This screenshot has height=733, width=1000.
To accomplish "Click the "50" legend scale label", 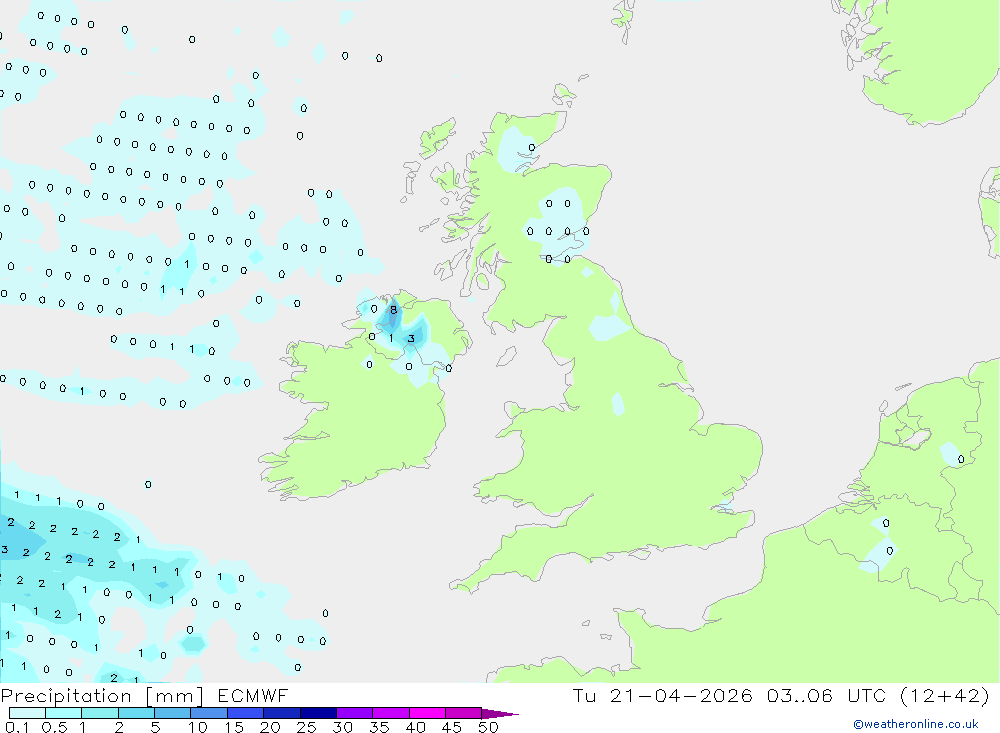I will [488, 727].
